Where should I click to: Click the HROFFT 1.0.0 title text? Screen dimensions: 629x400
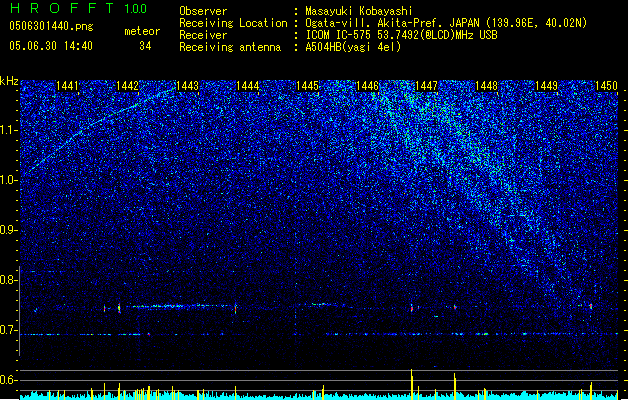79,8
